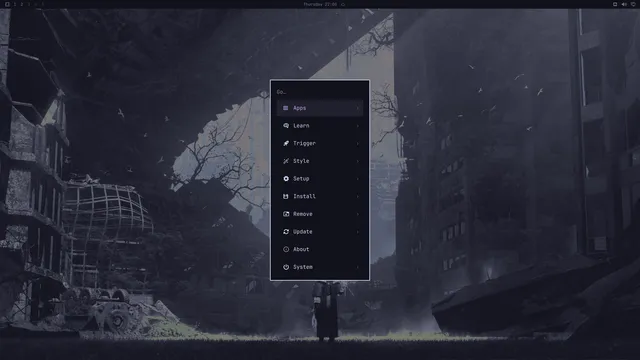Click the Setup gear icon
Viewport: 640px width, 360px height.
click(x=286, y=179)
